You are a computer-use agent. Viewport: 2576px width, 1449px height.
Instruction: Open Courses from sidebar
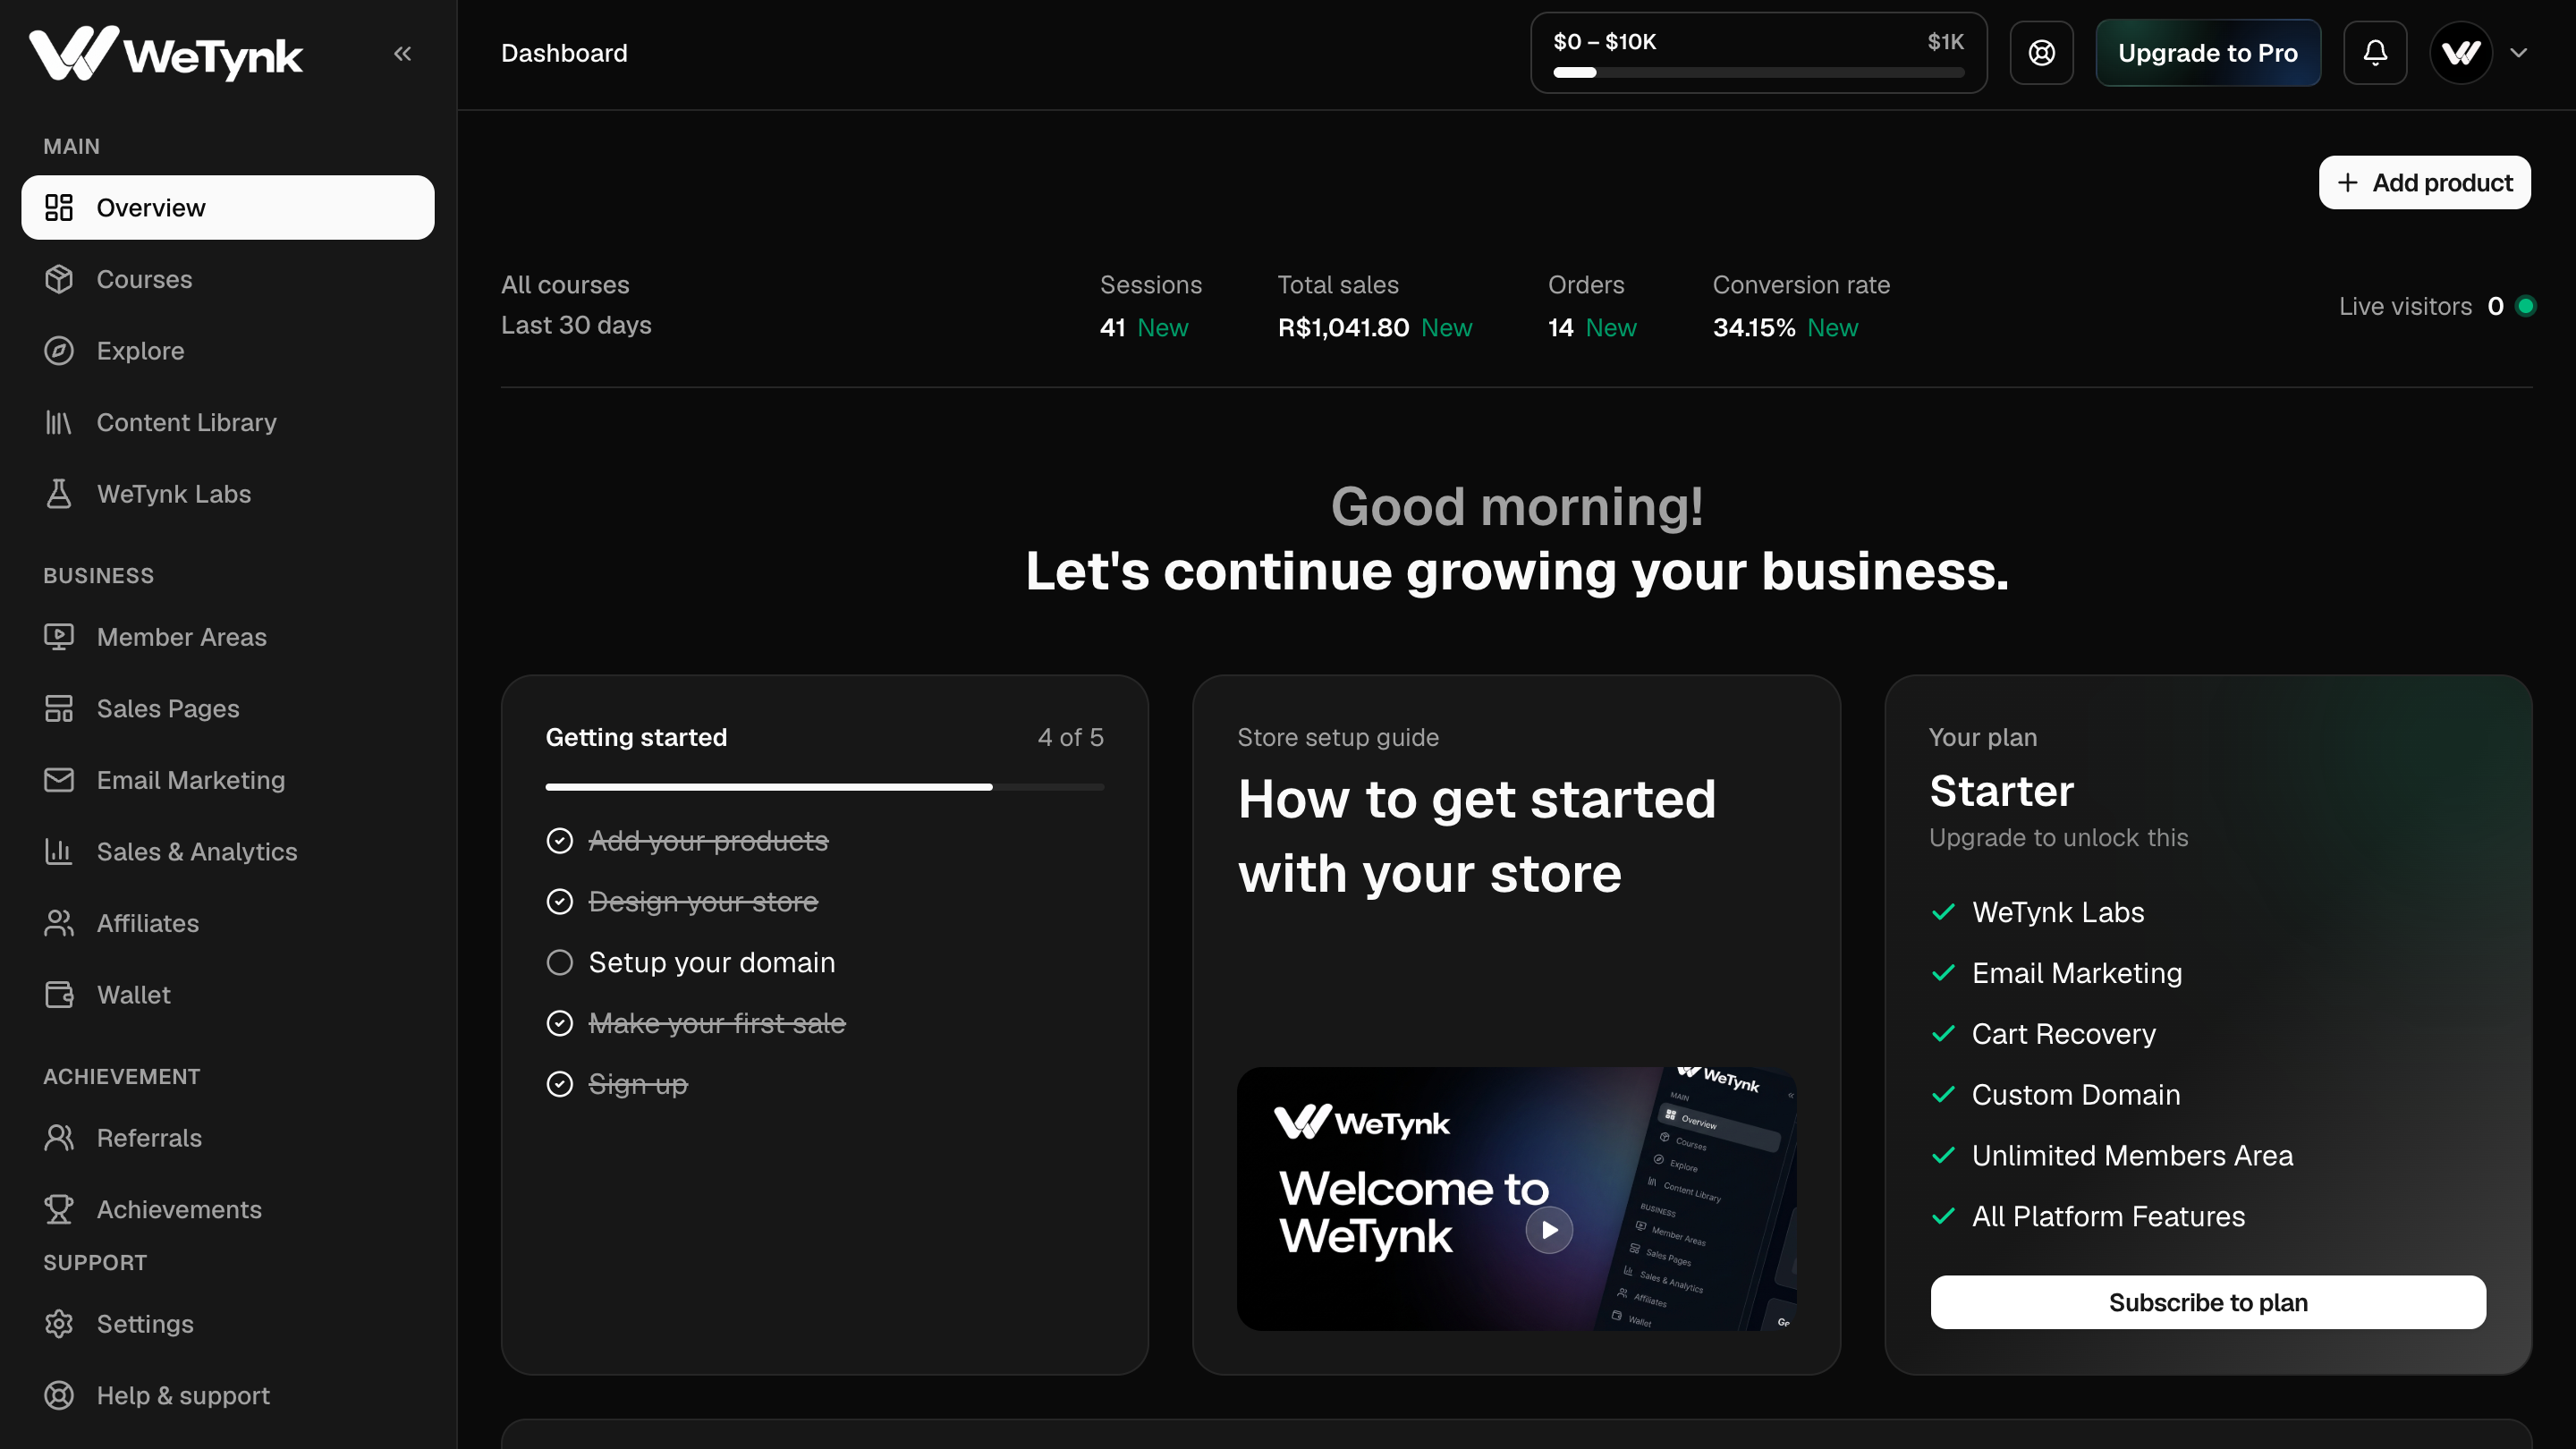click(x=228, y=279)
